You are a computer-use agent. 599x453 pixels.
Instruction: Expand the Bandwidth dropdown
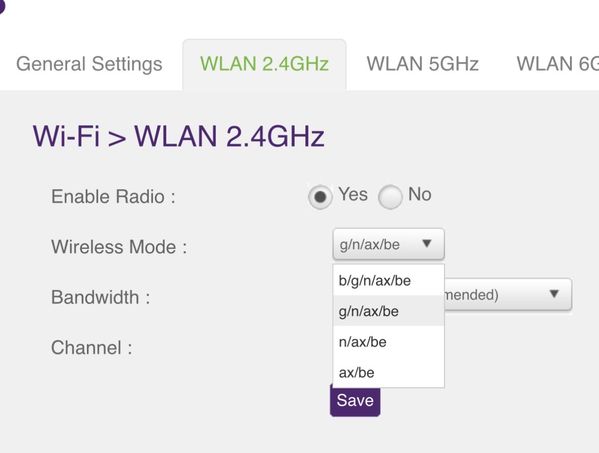tap(508, 294)
